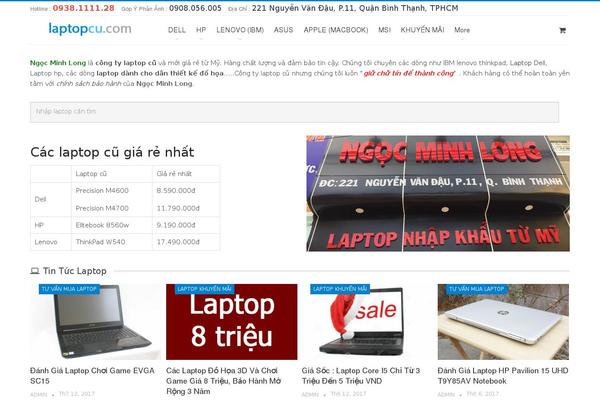Open the LENOVO (IBM) menu
600x400 pixels.
(240, 30)
